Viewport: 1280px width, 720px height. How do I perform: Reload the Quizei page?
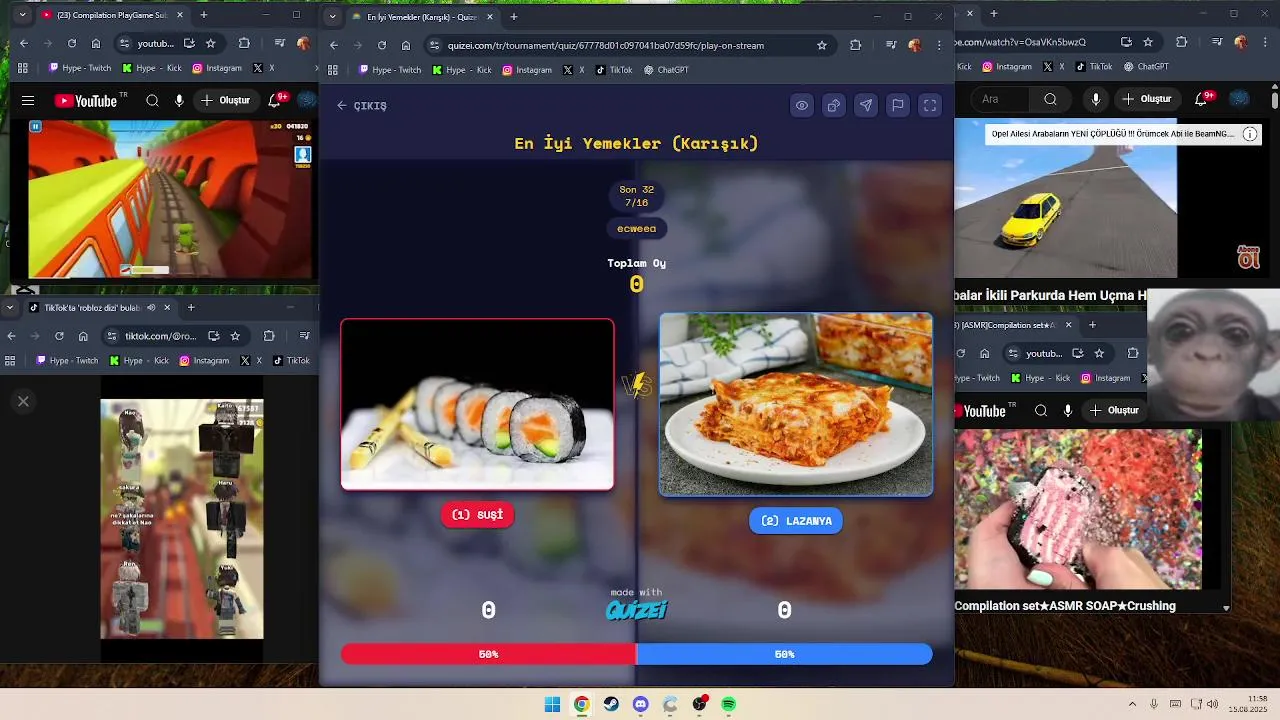pos(382,45)
